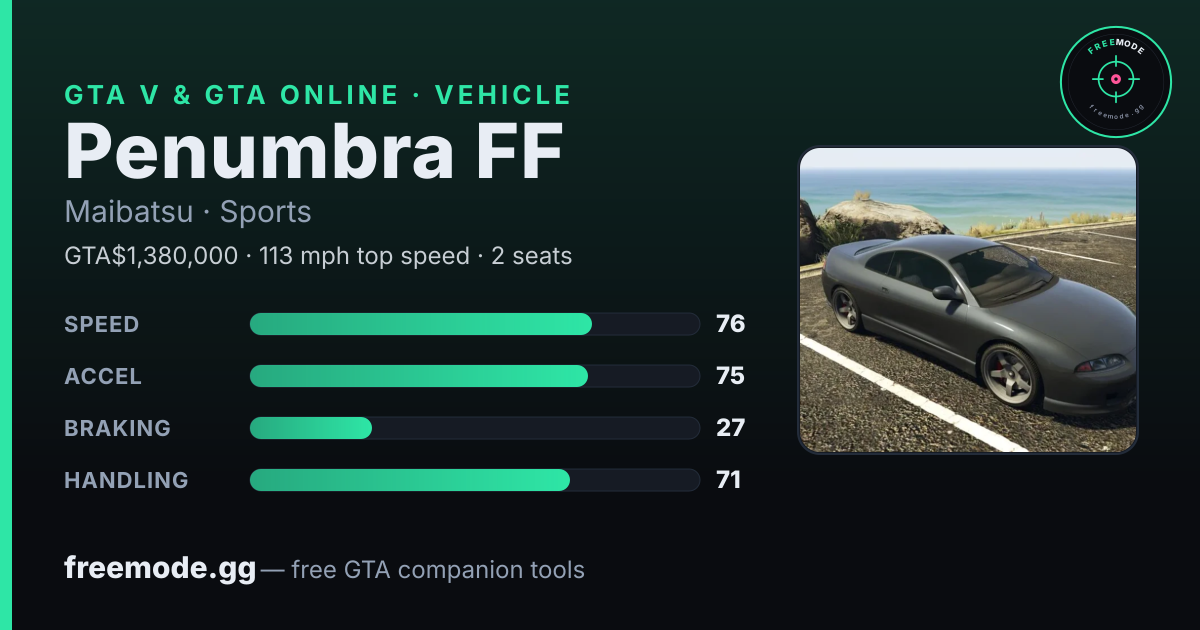The image size is (1200, 630).
Task: Click the BRAKING label
Action: coord(118,428)
